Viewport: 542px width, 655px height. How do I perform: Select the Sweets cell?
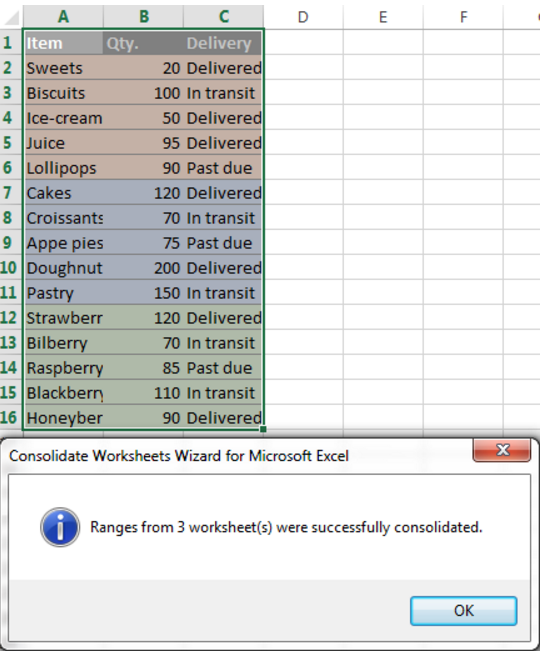coord(63,68)
